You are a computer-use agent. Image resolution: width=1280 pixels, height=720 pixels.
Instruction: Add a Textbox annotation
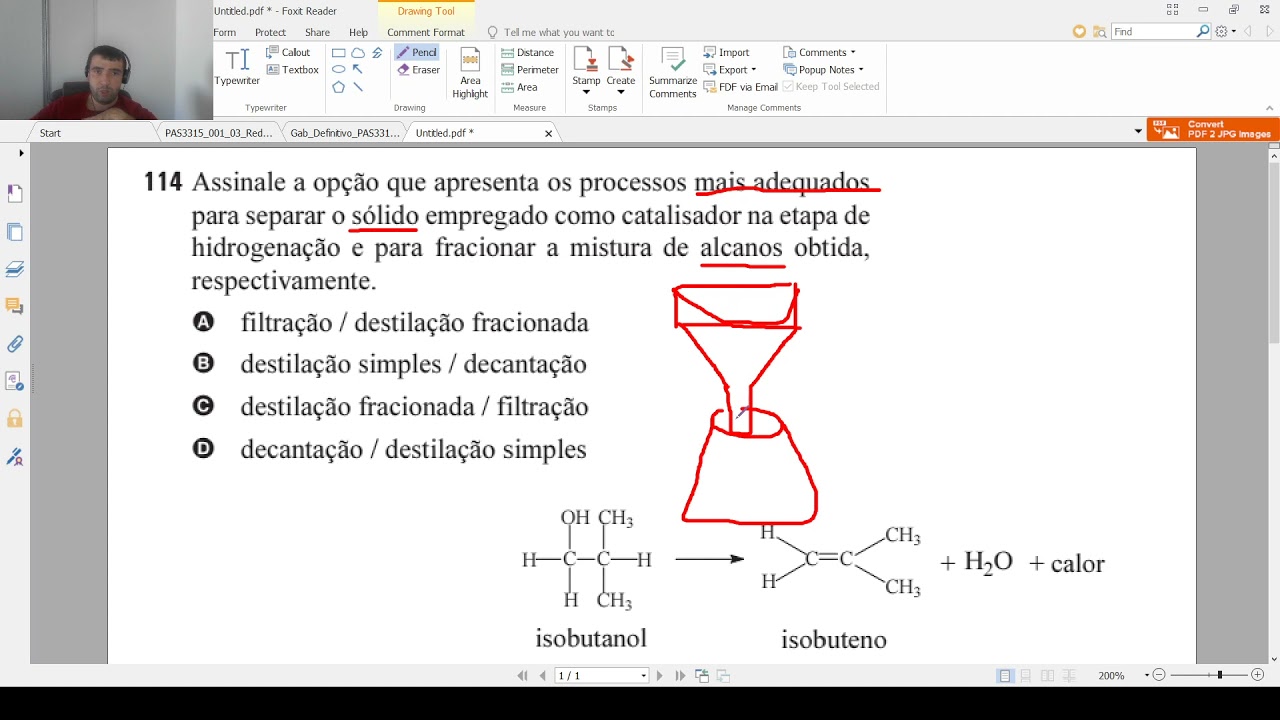coord(291,69)
